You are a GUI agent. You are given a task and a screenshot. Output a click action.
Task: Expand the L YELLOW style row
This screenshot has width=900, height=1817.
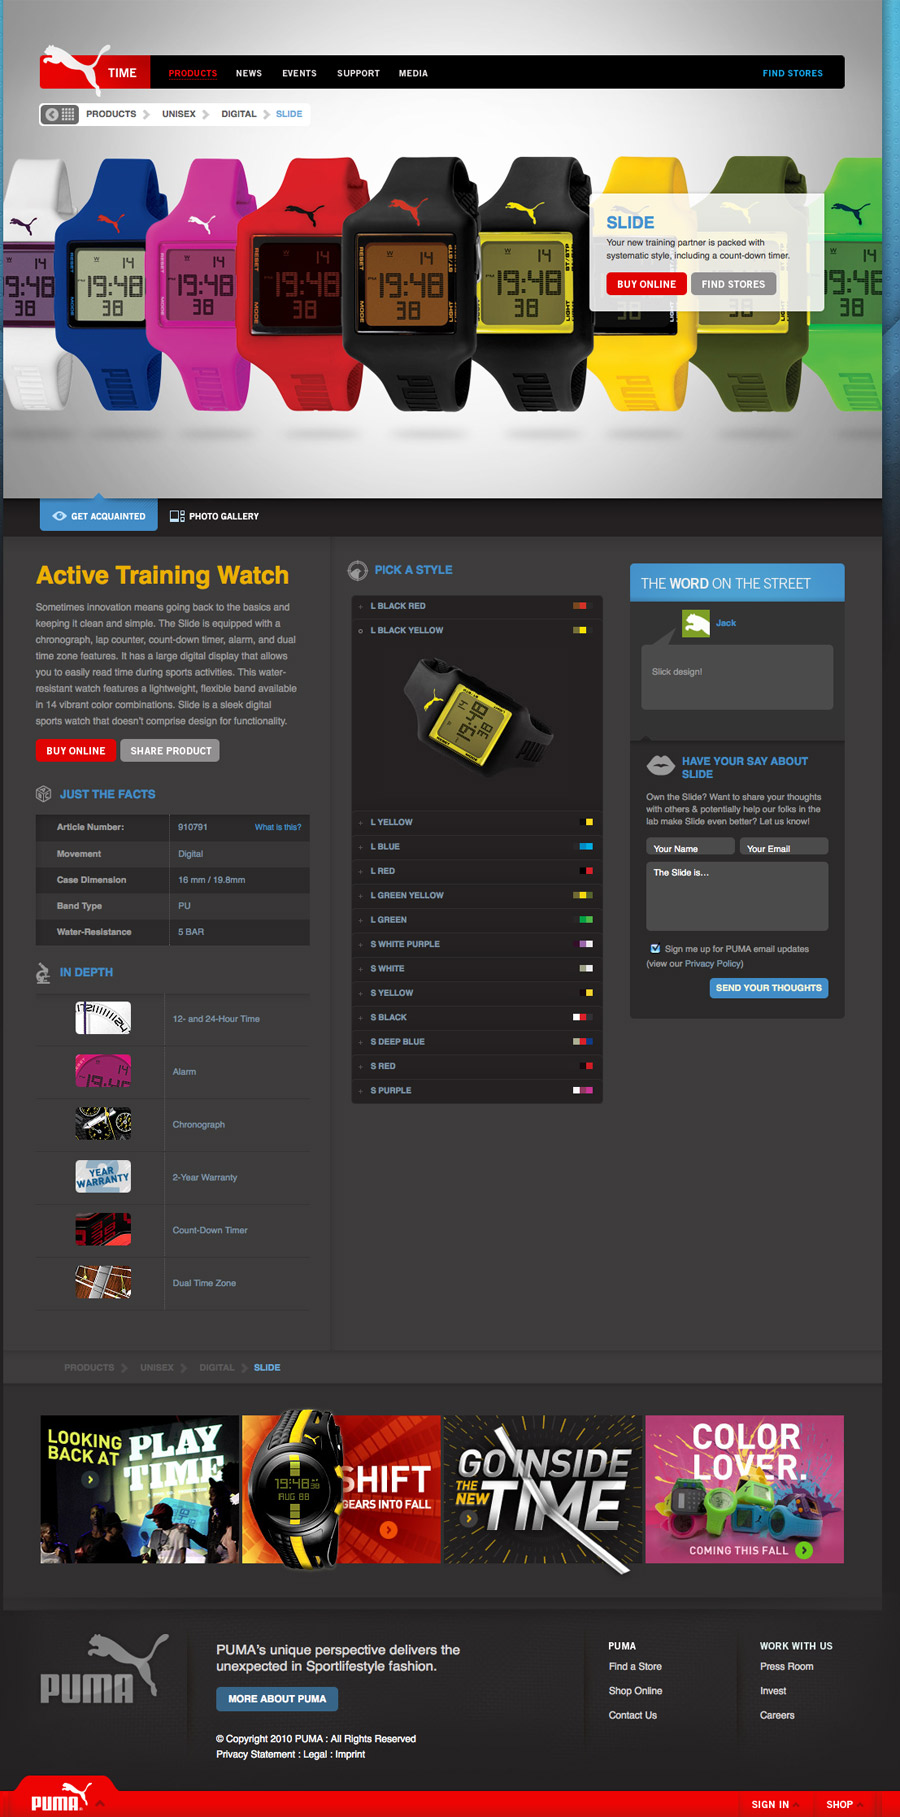tap(477, 822)
